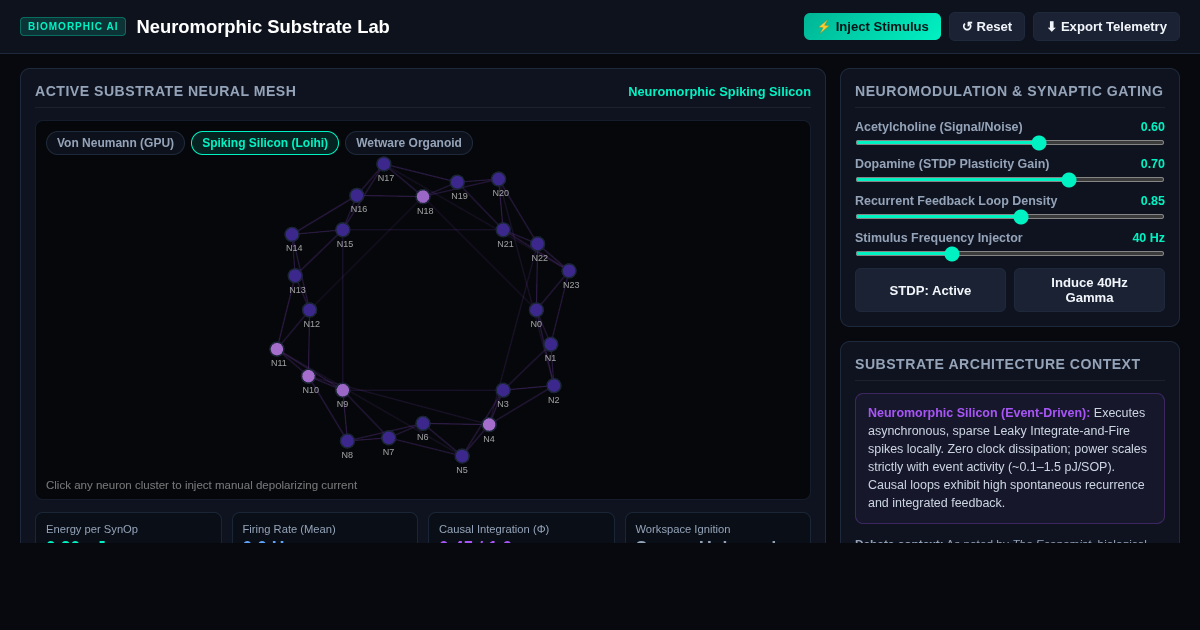The image size is (1200, 630).
Task: Select neuron N21
Action: pyautogui.click(x=503, y=230)
